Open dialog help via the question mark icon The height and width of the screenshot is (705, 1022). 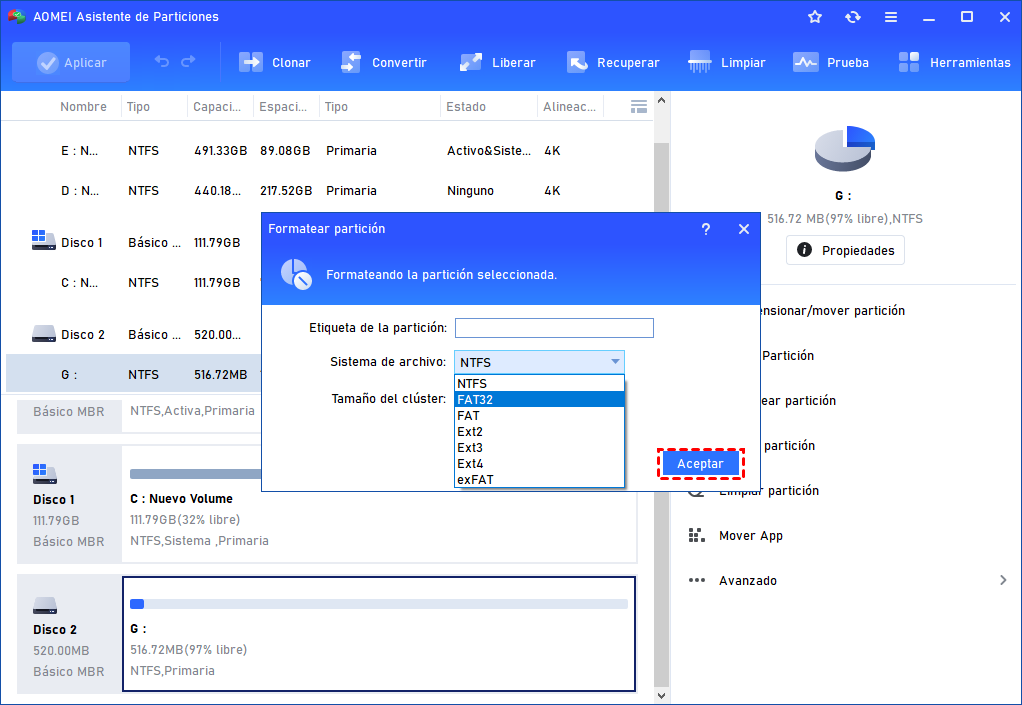tap(706, 229)
